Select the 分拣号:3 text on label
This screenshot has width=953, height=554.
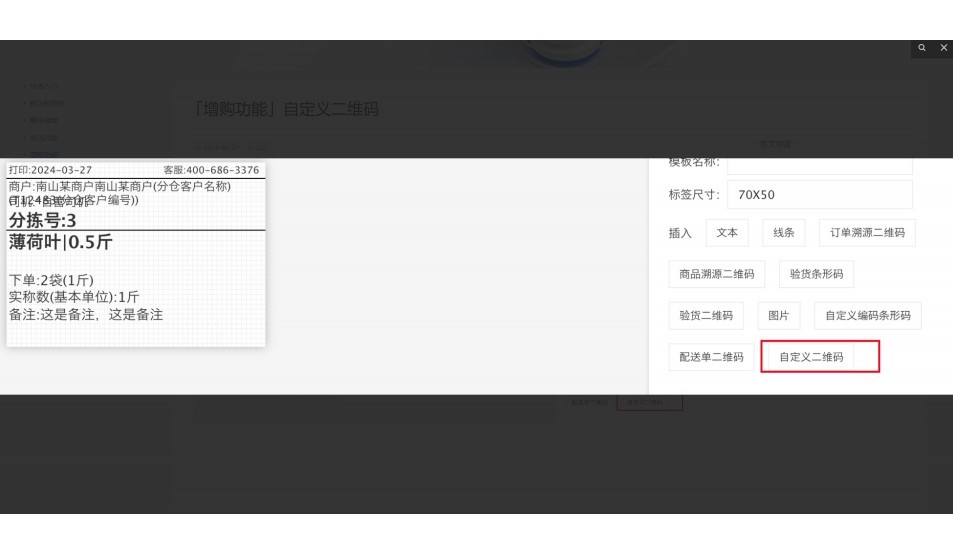click(x=43, y=220)
